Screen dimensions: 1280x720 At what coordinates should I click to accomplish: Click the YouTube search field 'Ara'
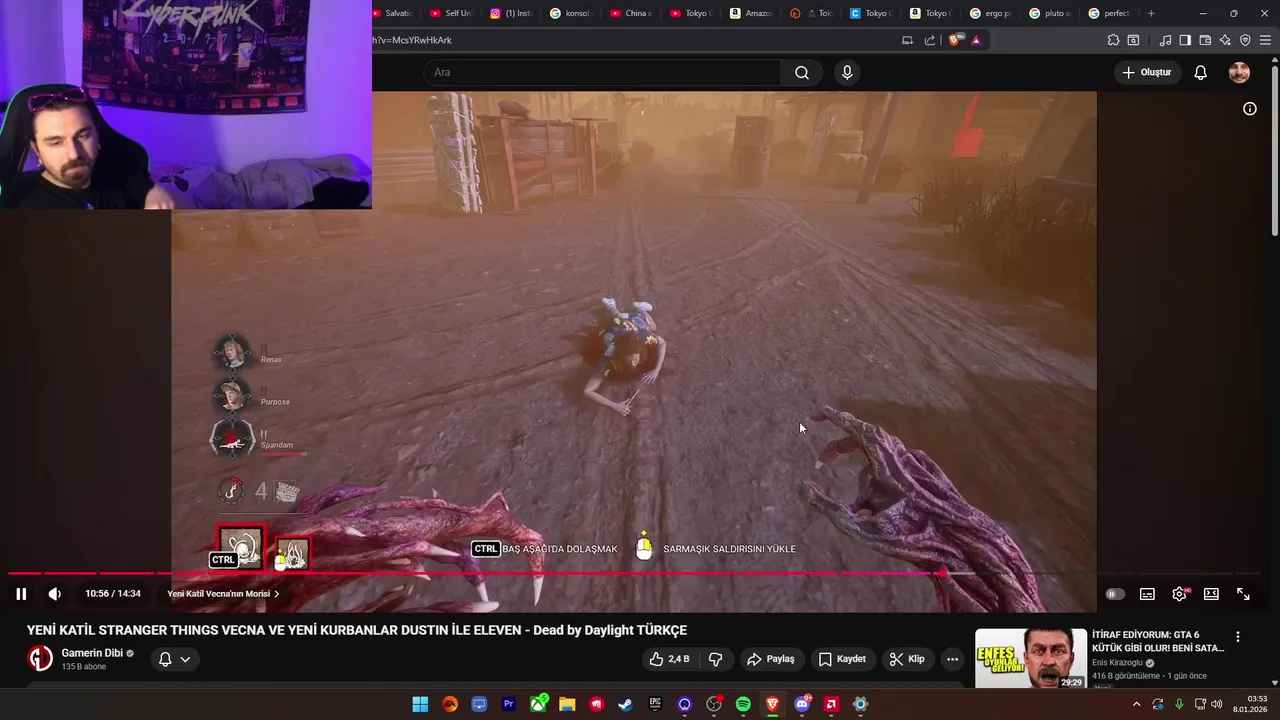pos(602,72)
